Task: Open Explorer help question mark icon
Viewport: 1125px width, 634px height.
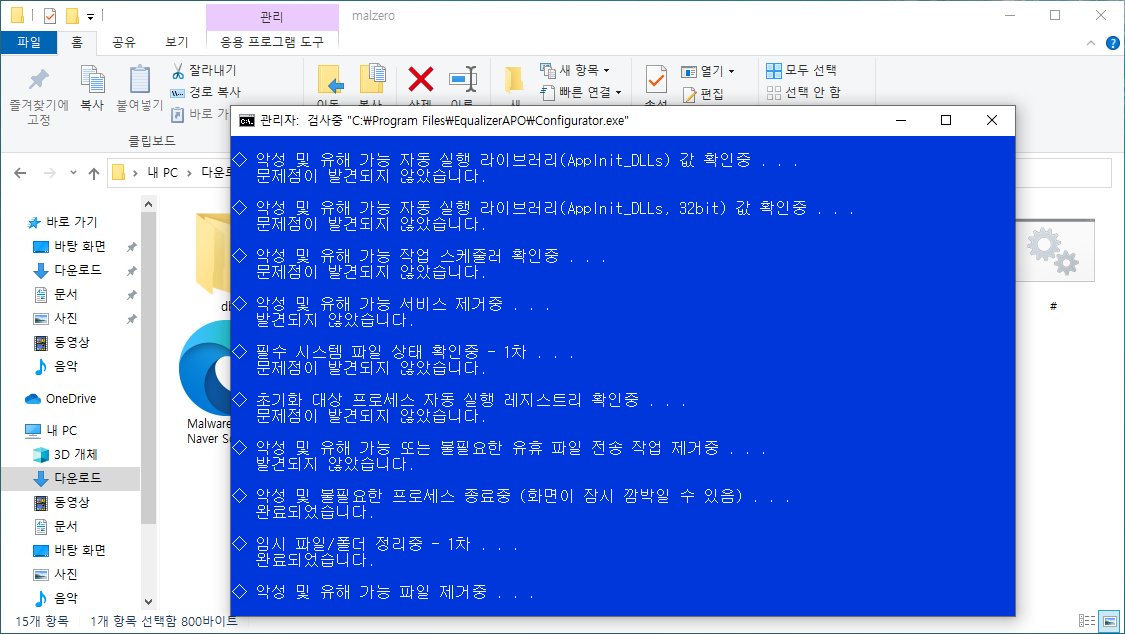Action: (1112, 43)
